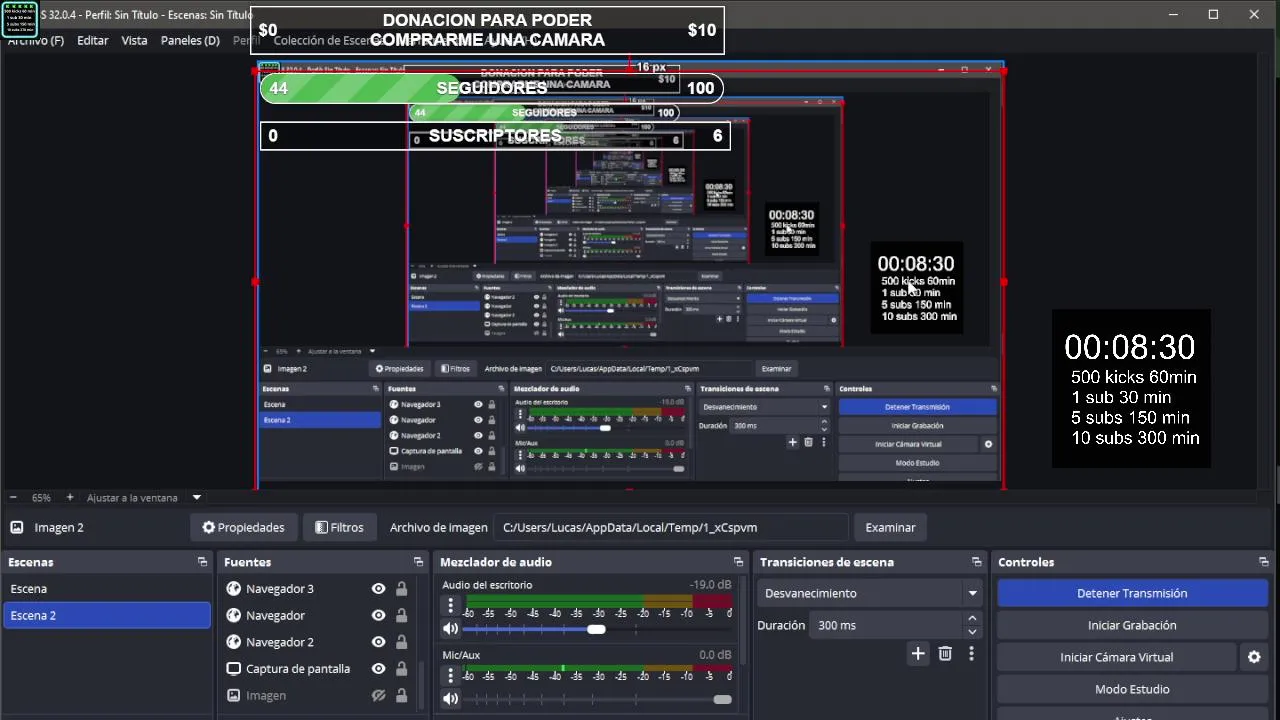The width and height of the screenshot is (1280, 720).
Task: Open the Archivo menu
Action: point(36,40)
